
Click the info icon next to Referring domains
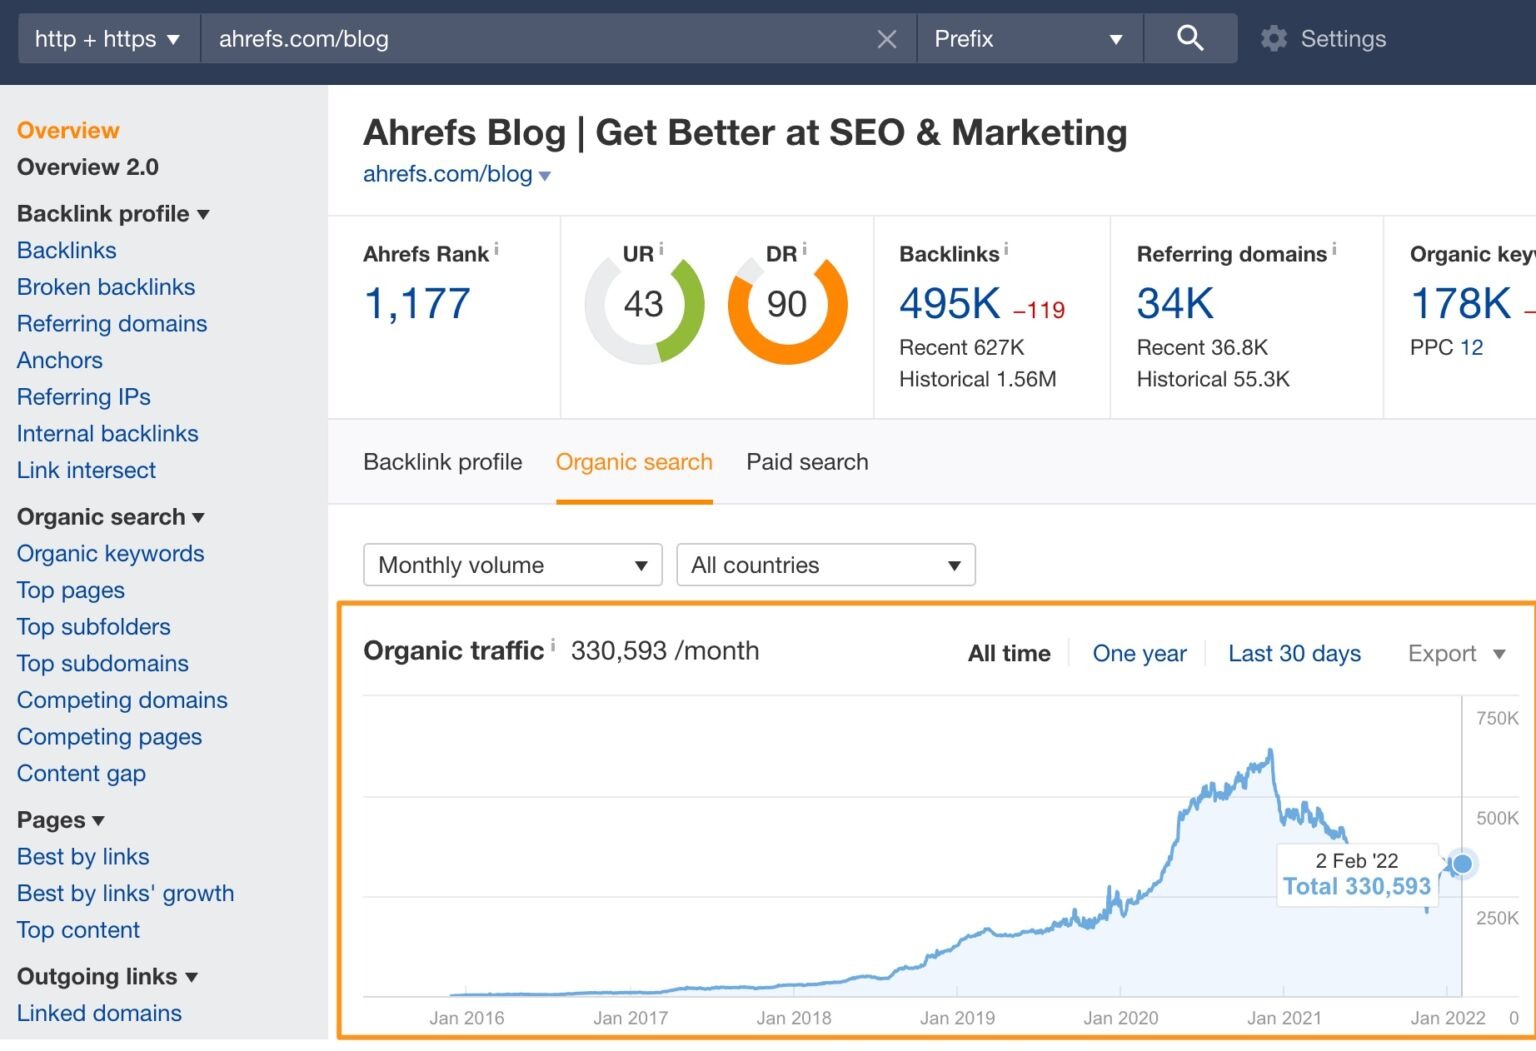pos(1334,248)
